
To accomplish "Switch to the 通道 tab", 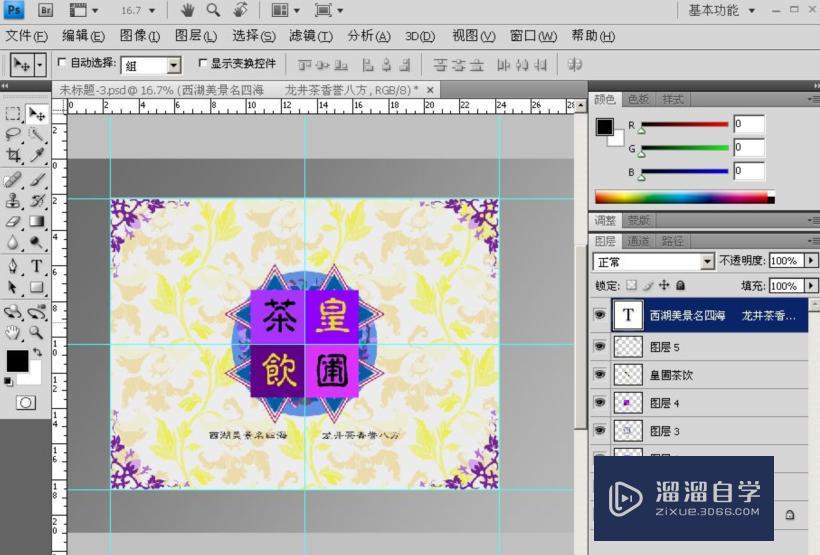I will (637, 241).
